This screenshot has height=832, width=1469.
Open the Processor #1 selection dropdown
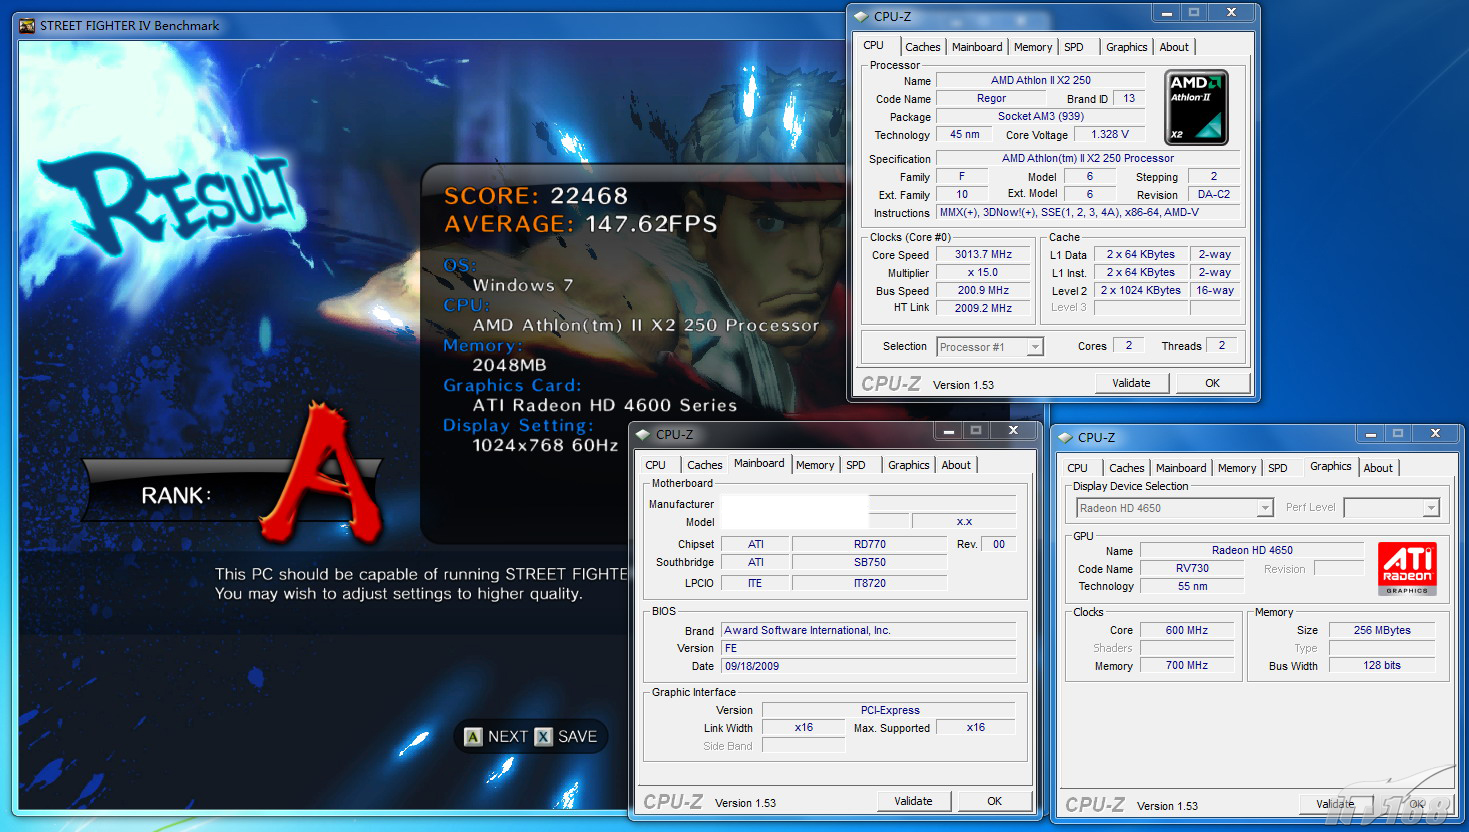[990, 347]
